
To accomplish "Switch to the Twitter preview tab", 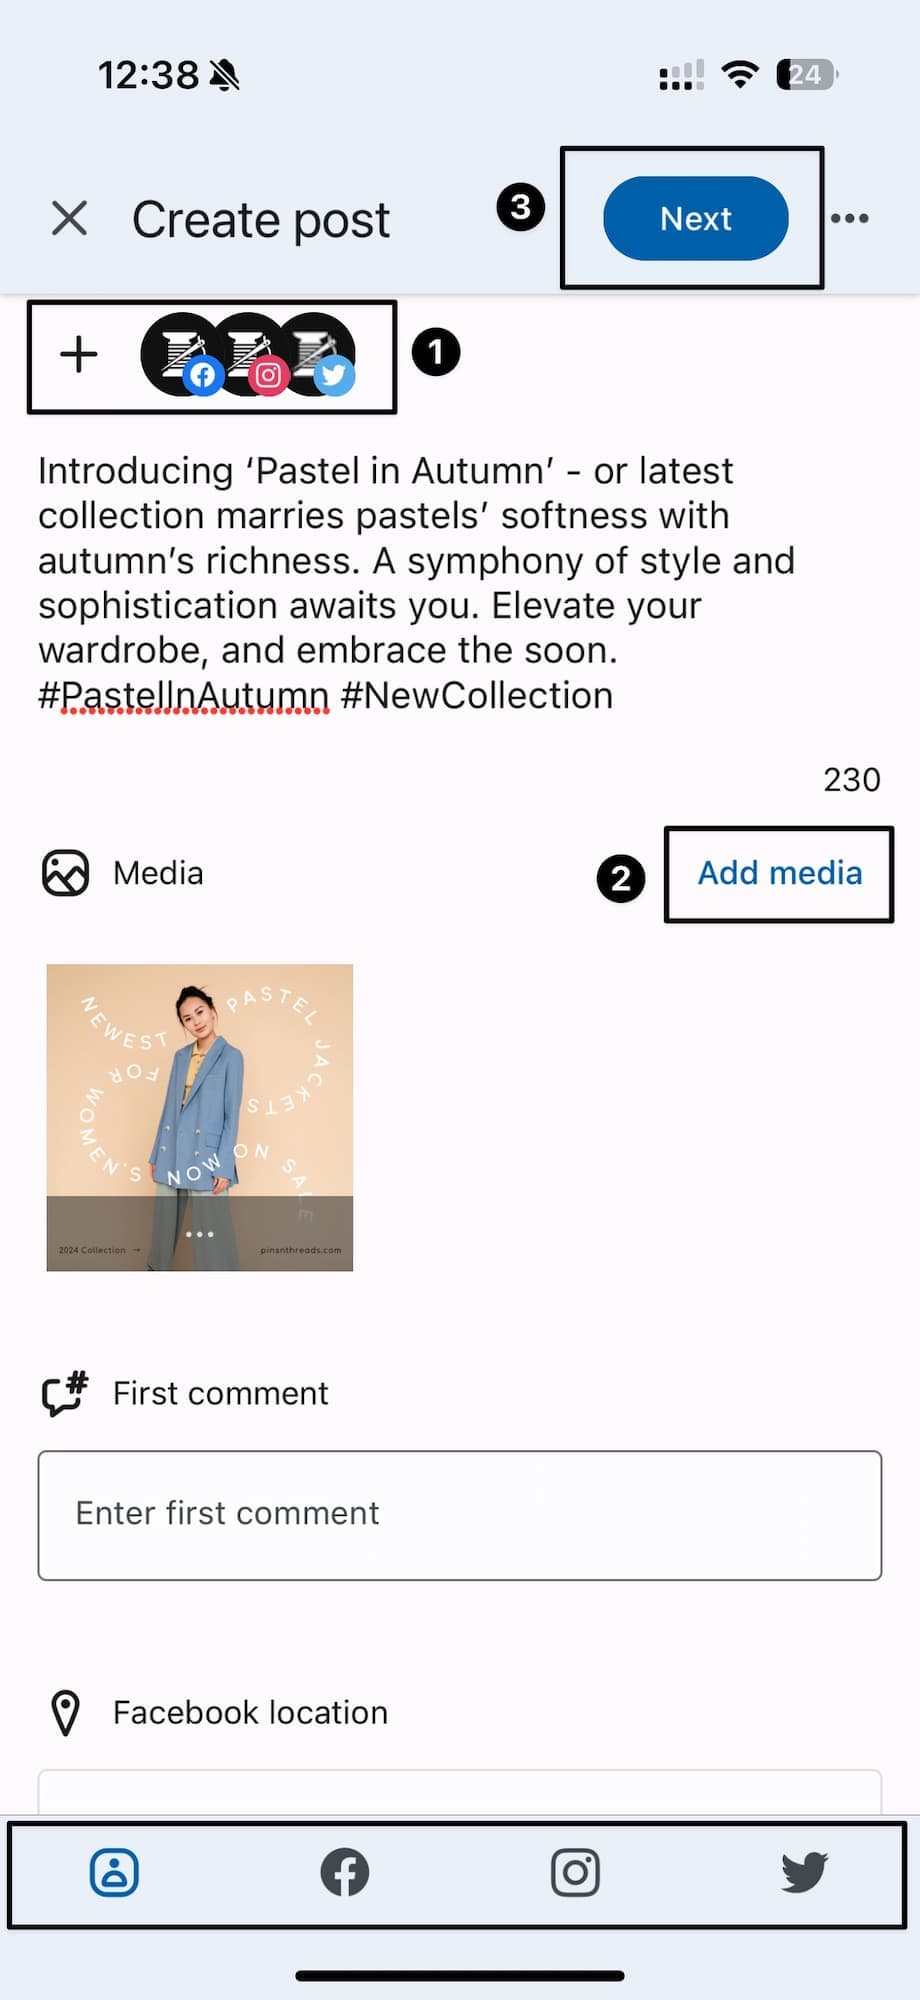I will (804, 1873).
